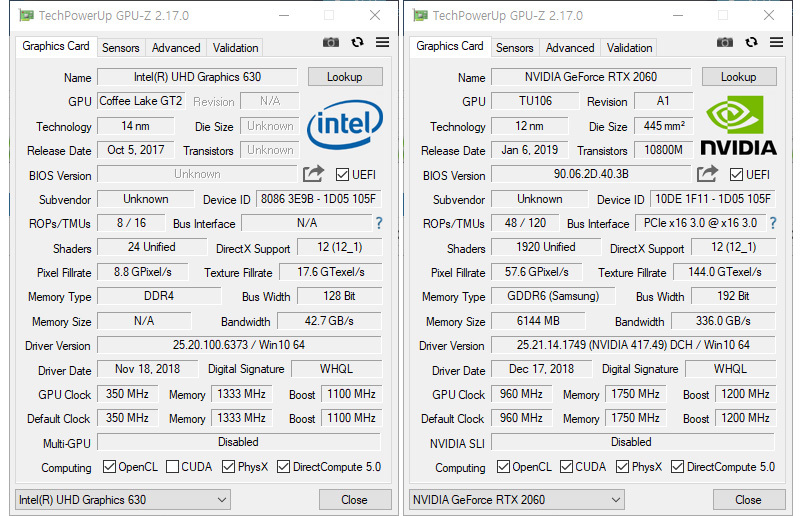Image resolution: width=800 pixels, height=516 pixels.
Task: Open the Advanced tab in NVIDIA window
Action: coord(570,47)
